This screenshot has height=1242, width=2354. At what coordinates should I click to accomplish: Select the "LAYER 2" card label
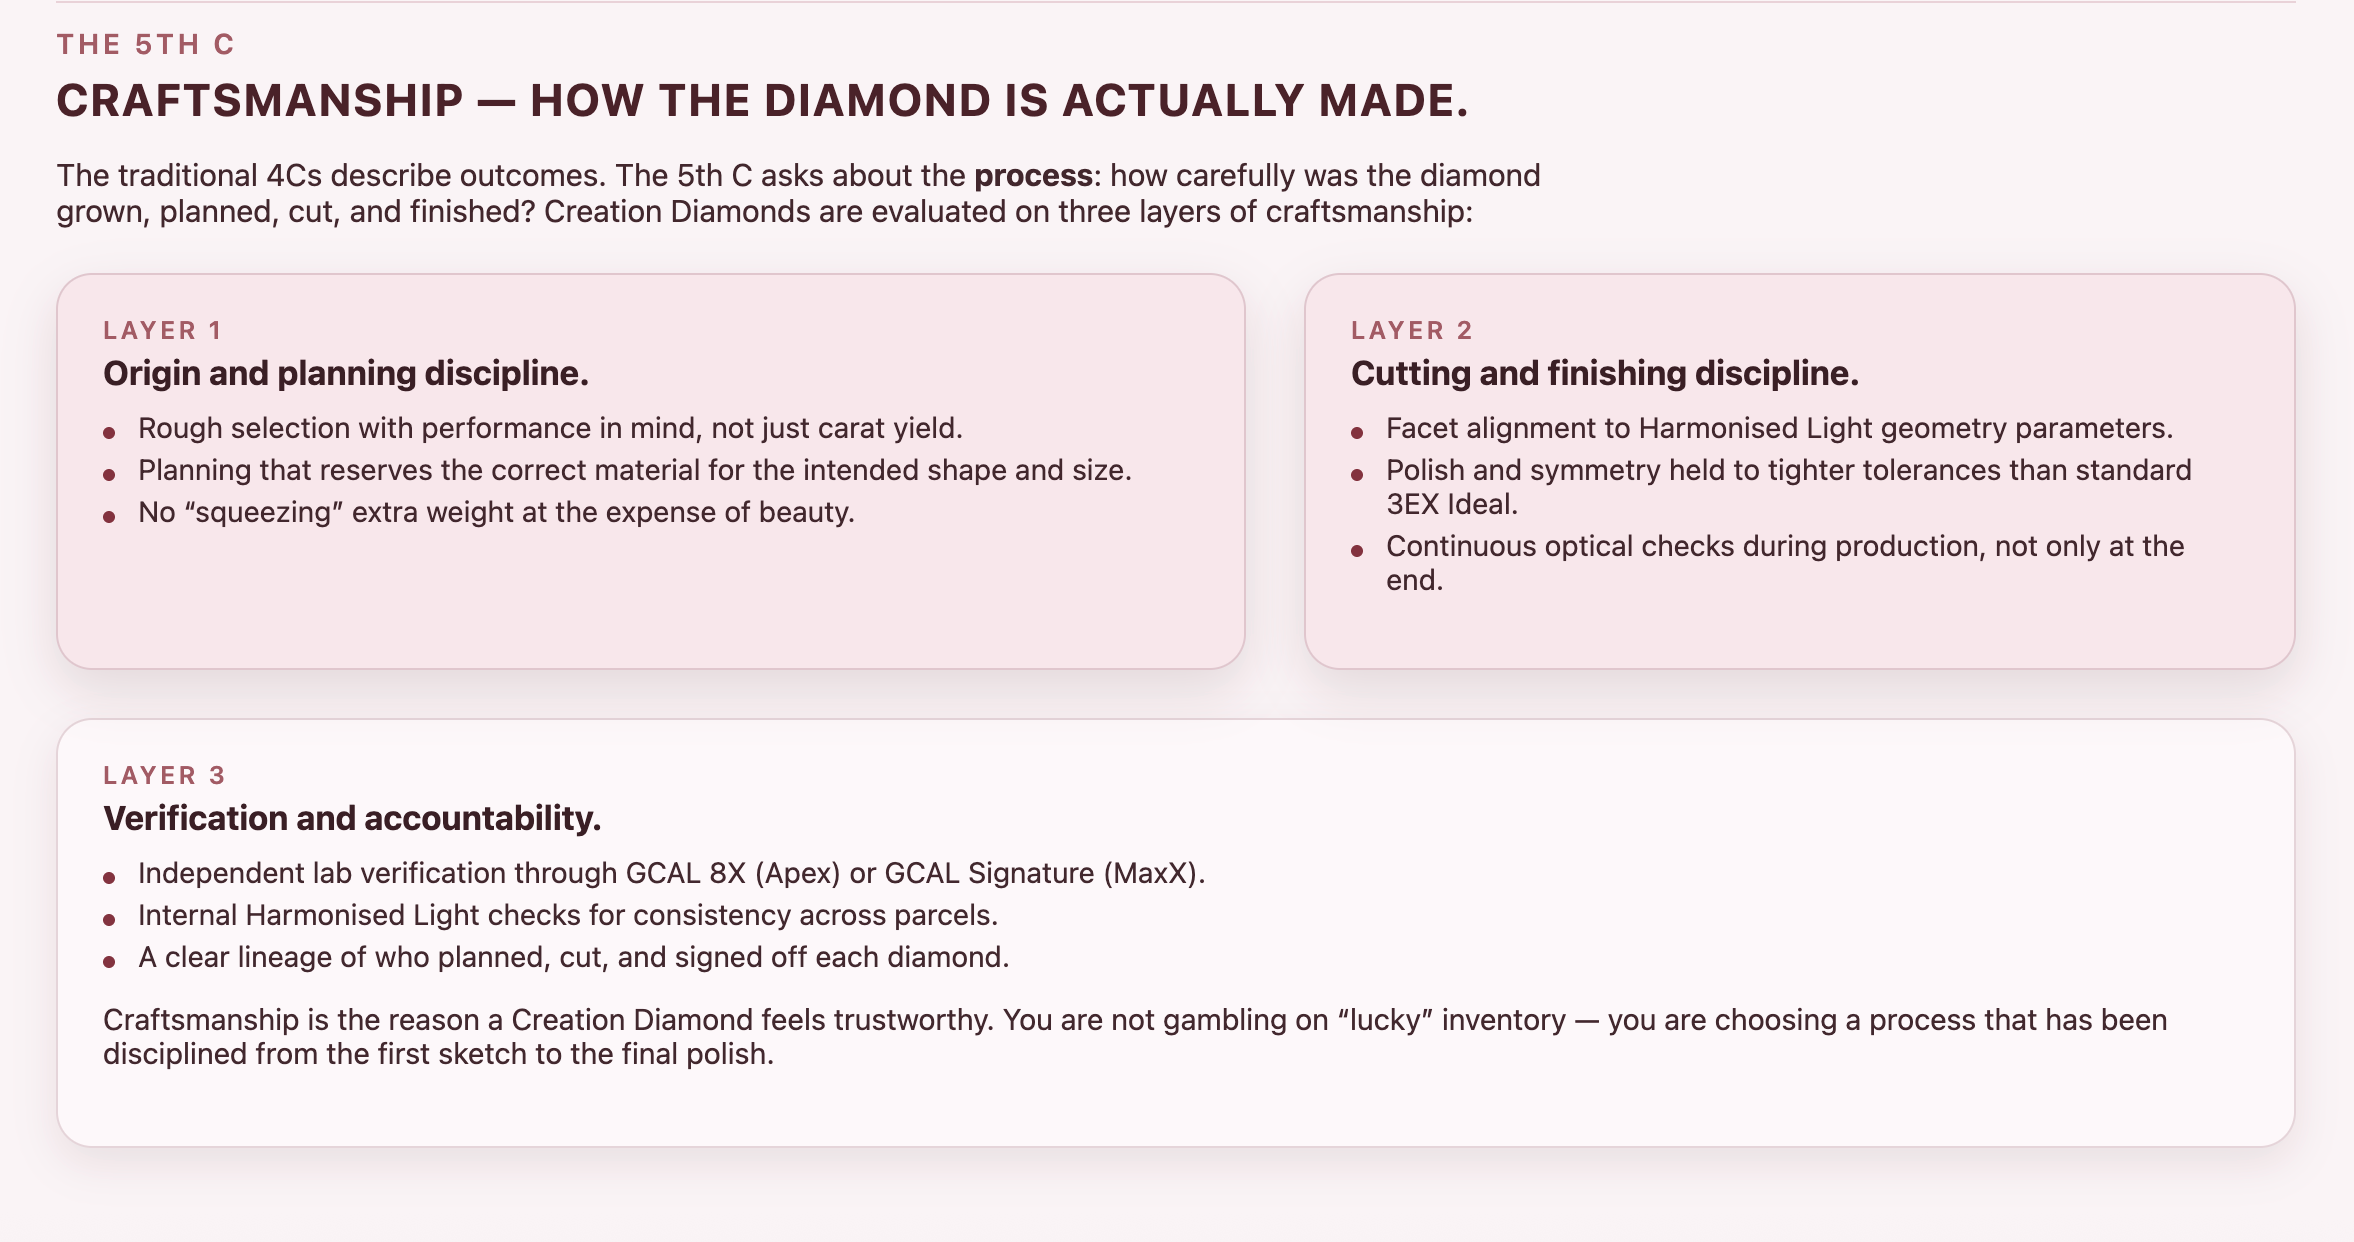pyautogui.click(x=1411, y=331)
